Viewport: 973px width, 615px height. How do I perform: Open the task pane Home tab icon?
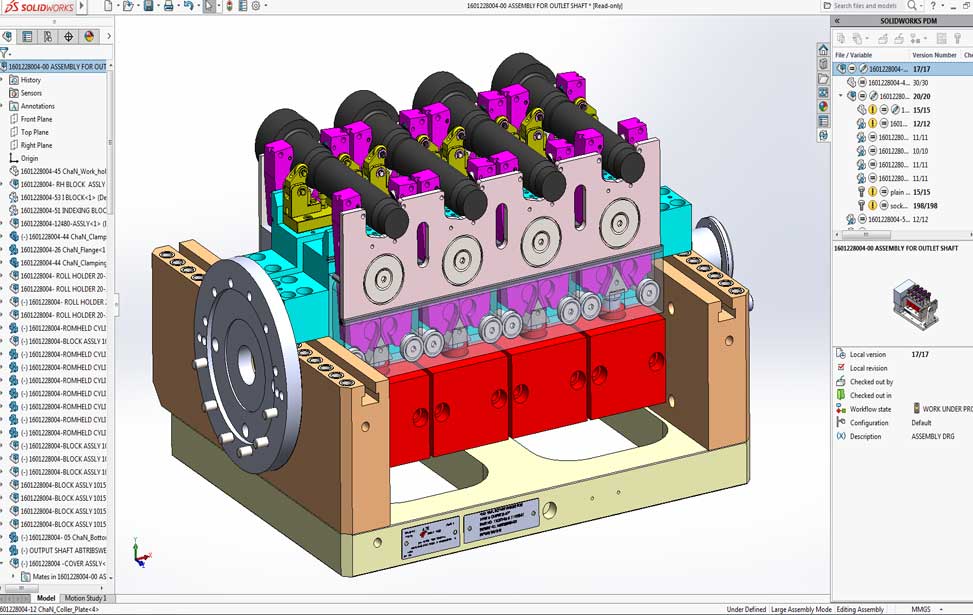click(x=823, y=50)
